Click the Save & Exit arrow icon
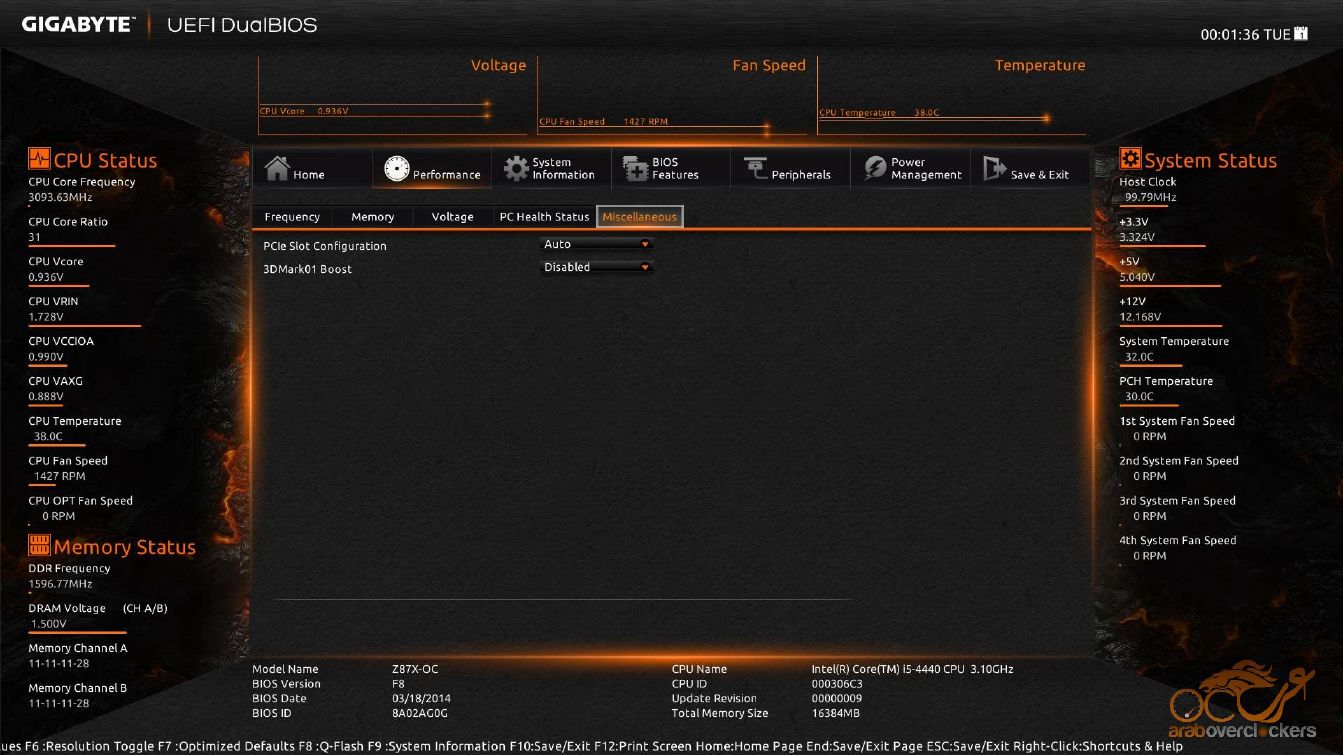Viewport: 1343px width, 755px height. click(x=995, y=169)
